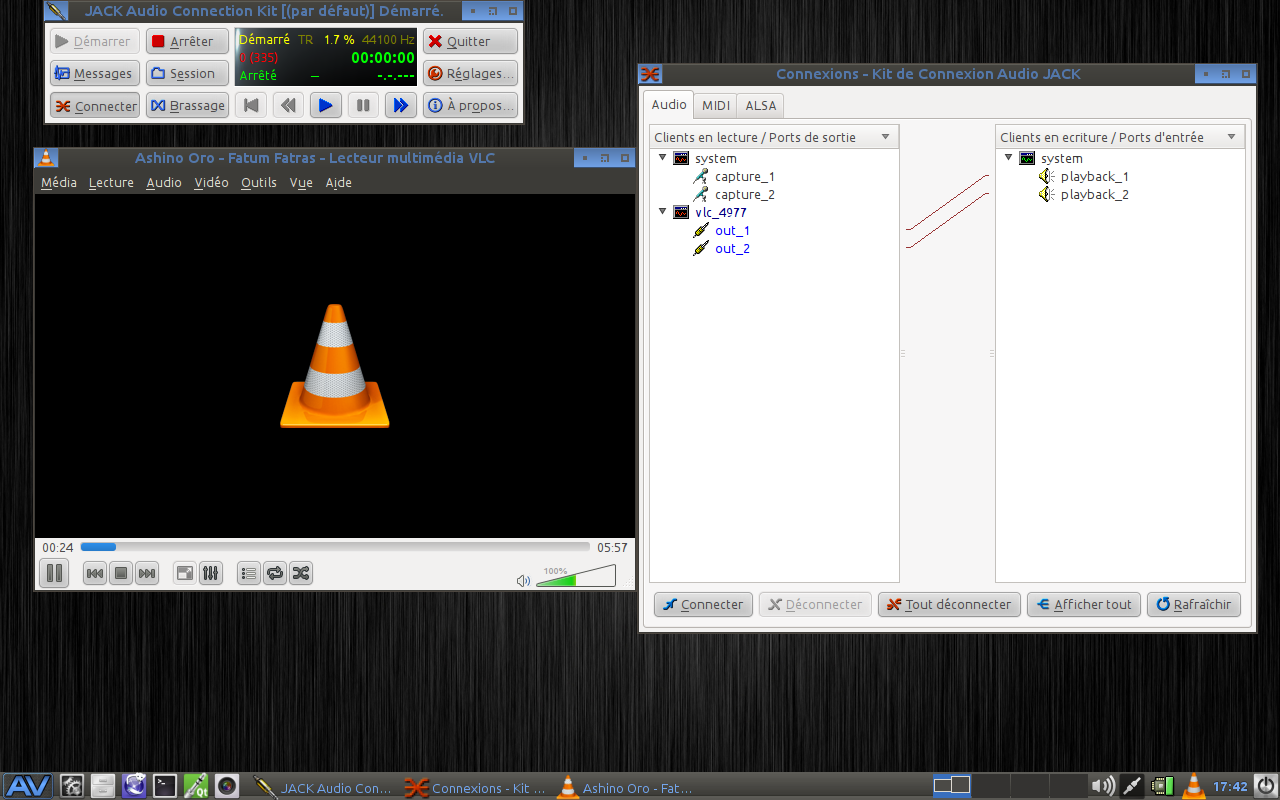
Task: Select capture_2 output port
Action: pyautogui.click(x=744, y=194)
